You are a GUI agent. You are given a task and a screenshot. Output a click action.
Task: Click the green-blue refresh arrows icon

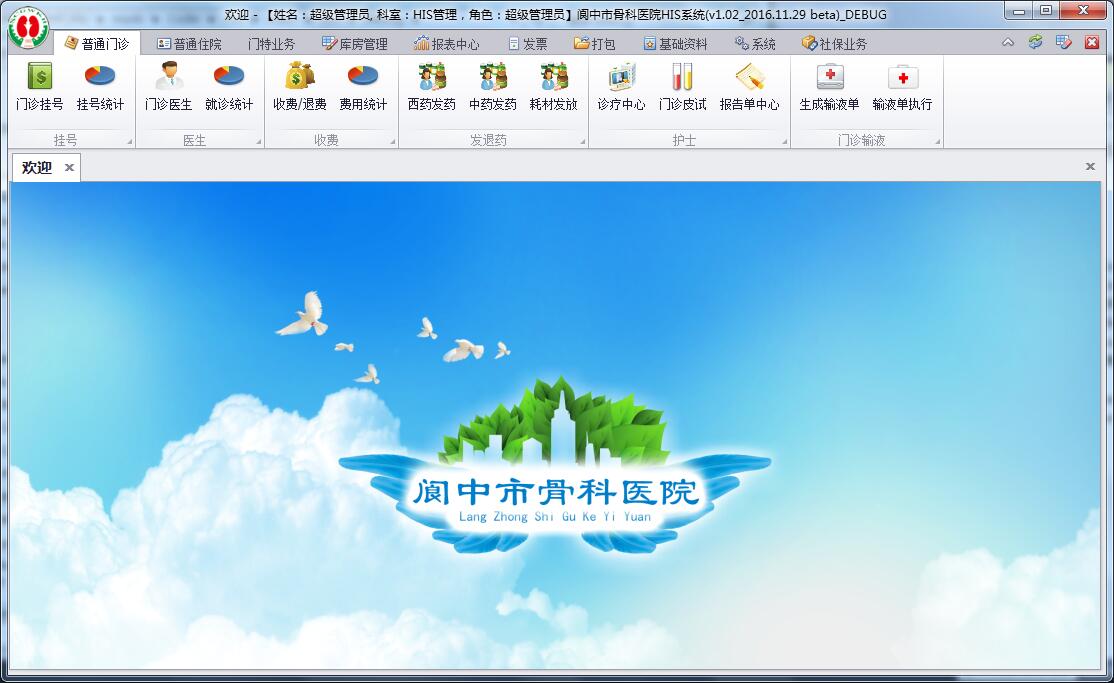(x=1035, y=43)
